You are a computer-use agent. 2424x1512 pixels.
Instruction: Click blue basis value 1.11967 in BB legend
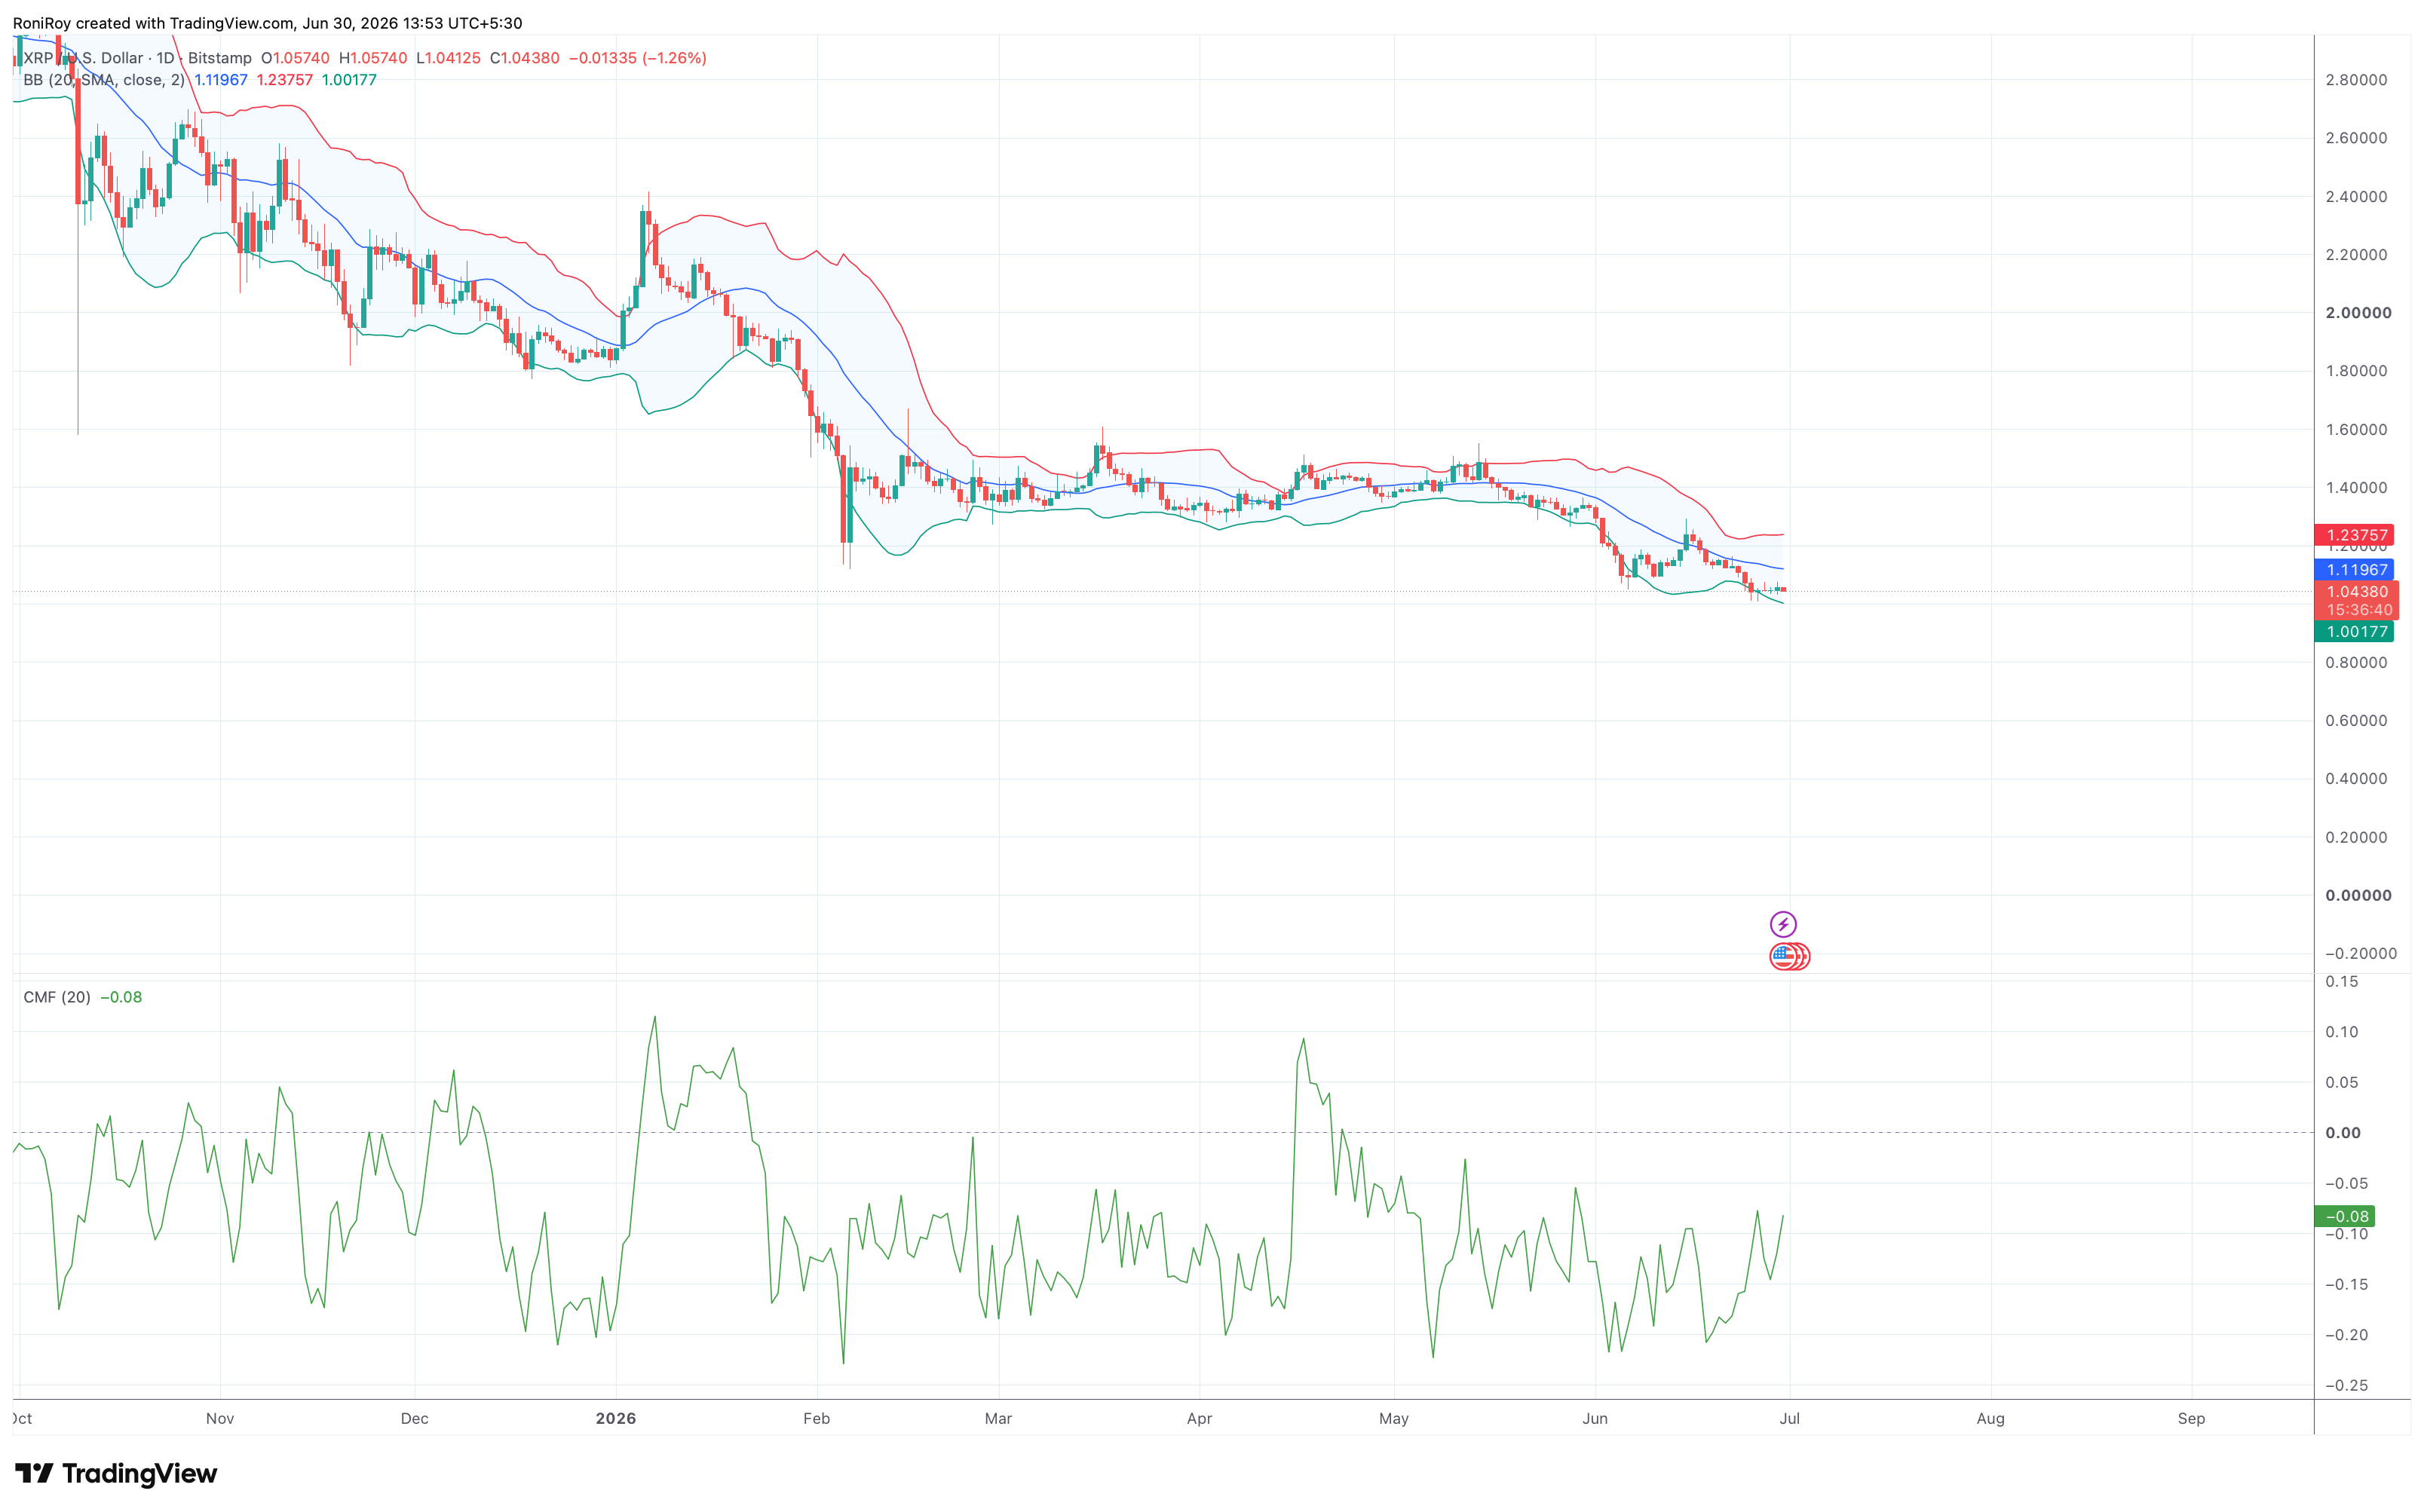pyautogui.click(x=221, y=80)
